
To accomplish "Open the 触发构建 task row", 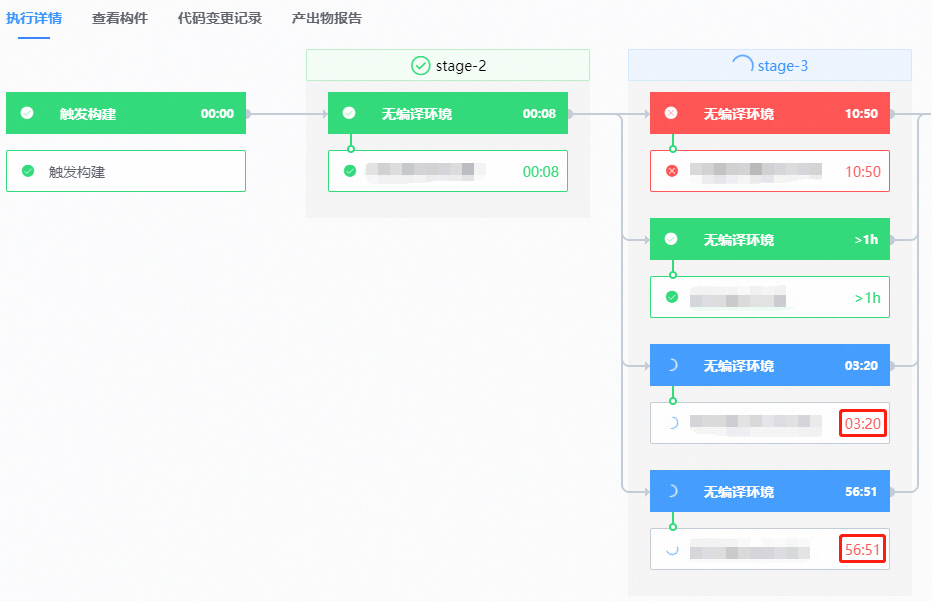I will (126, 171).
